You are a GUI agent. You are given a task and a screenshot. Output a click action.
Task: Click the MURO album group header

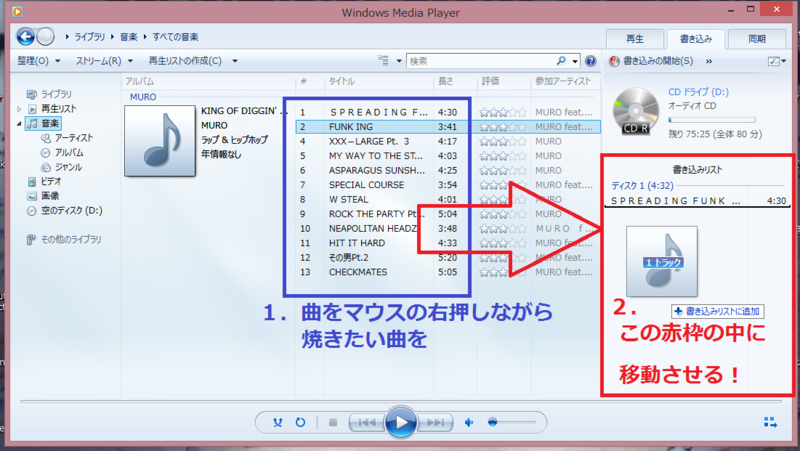(x=143, y=97)
